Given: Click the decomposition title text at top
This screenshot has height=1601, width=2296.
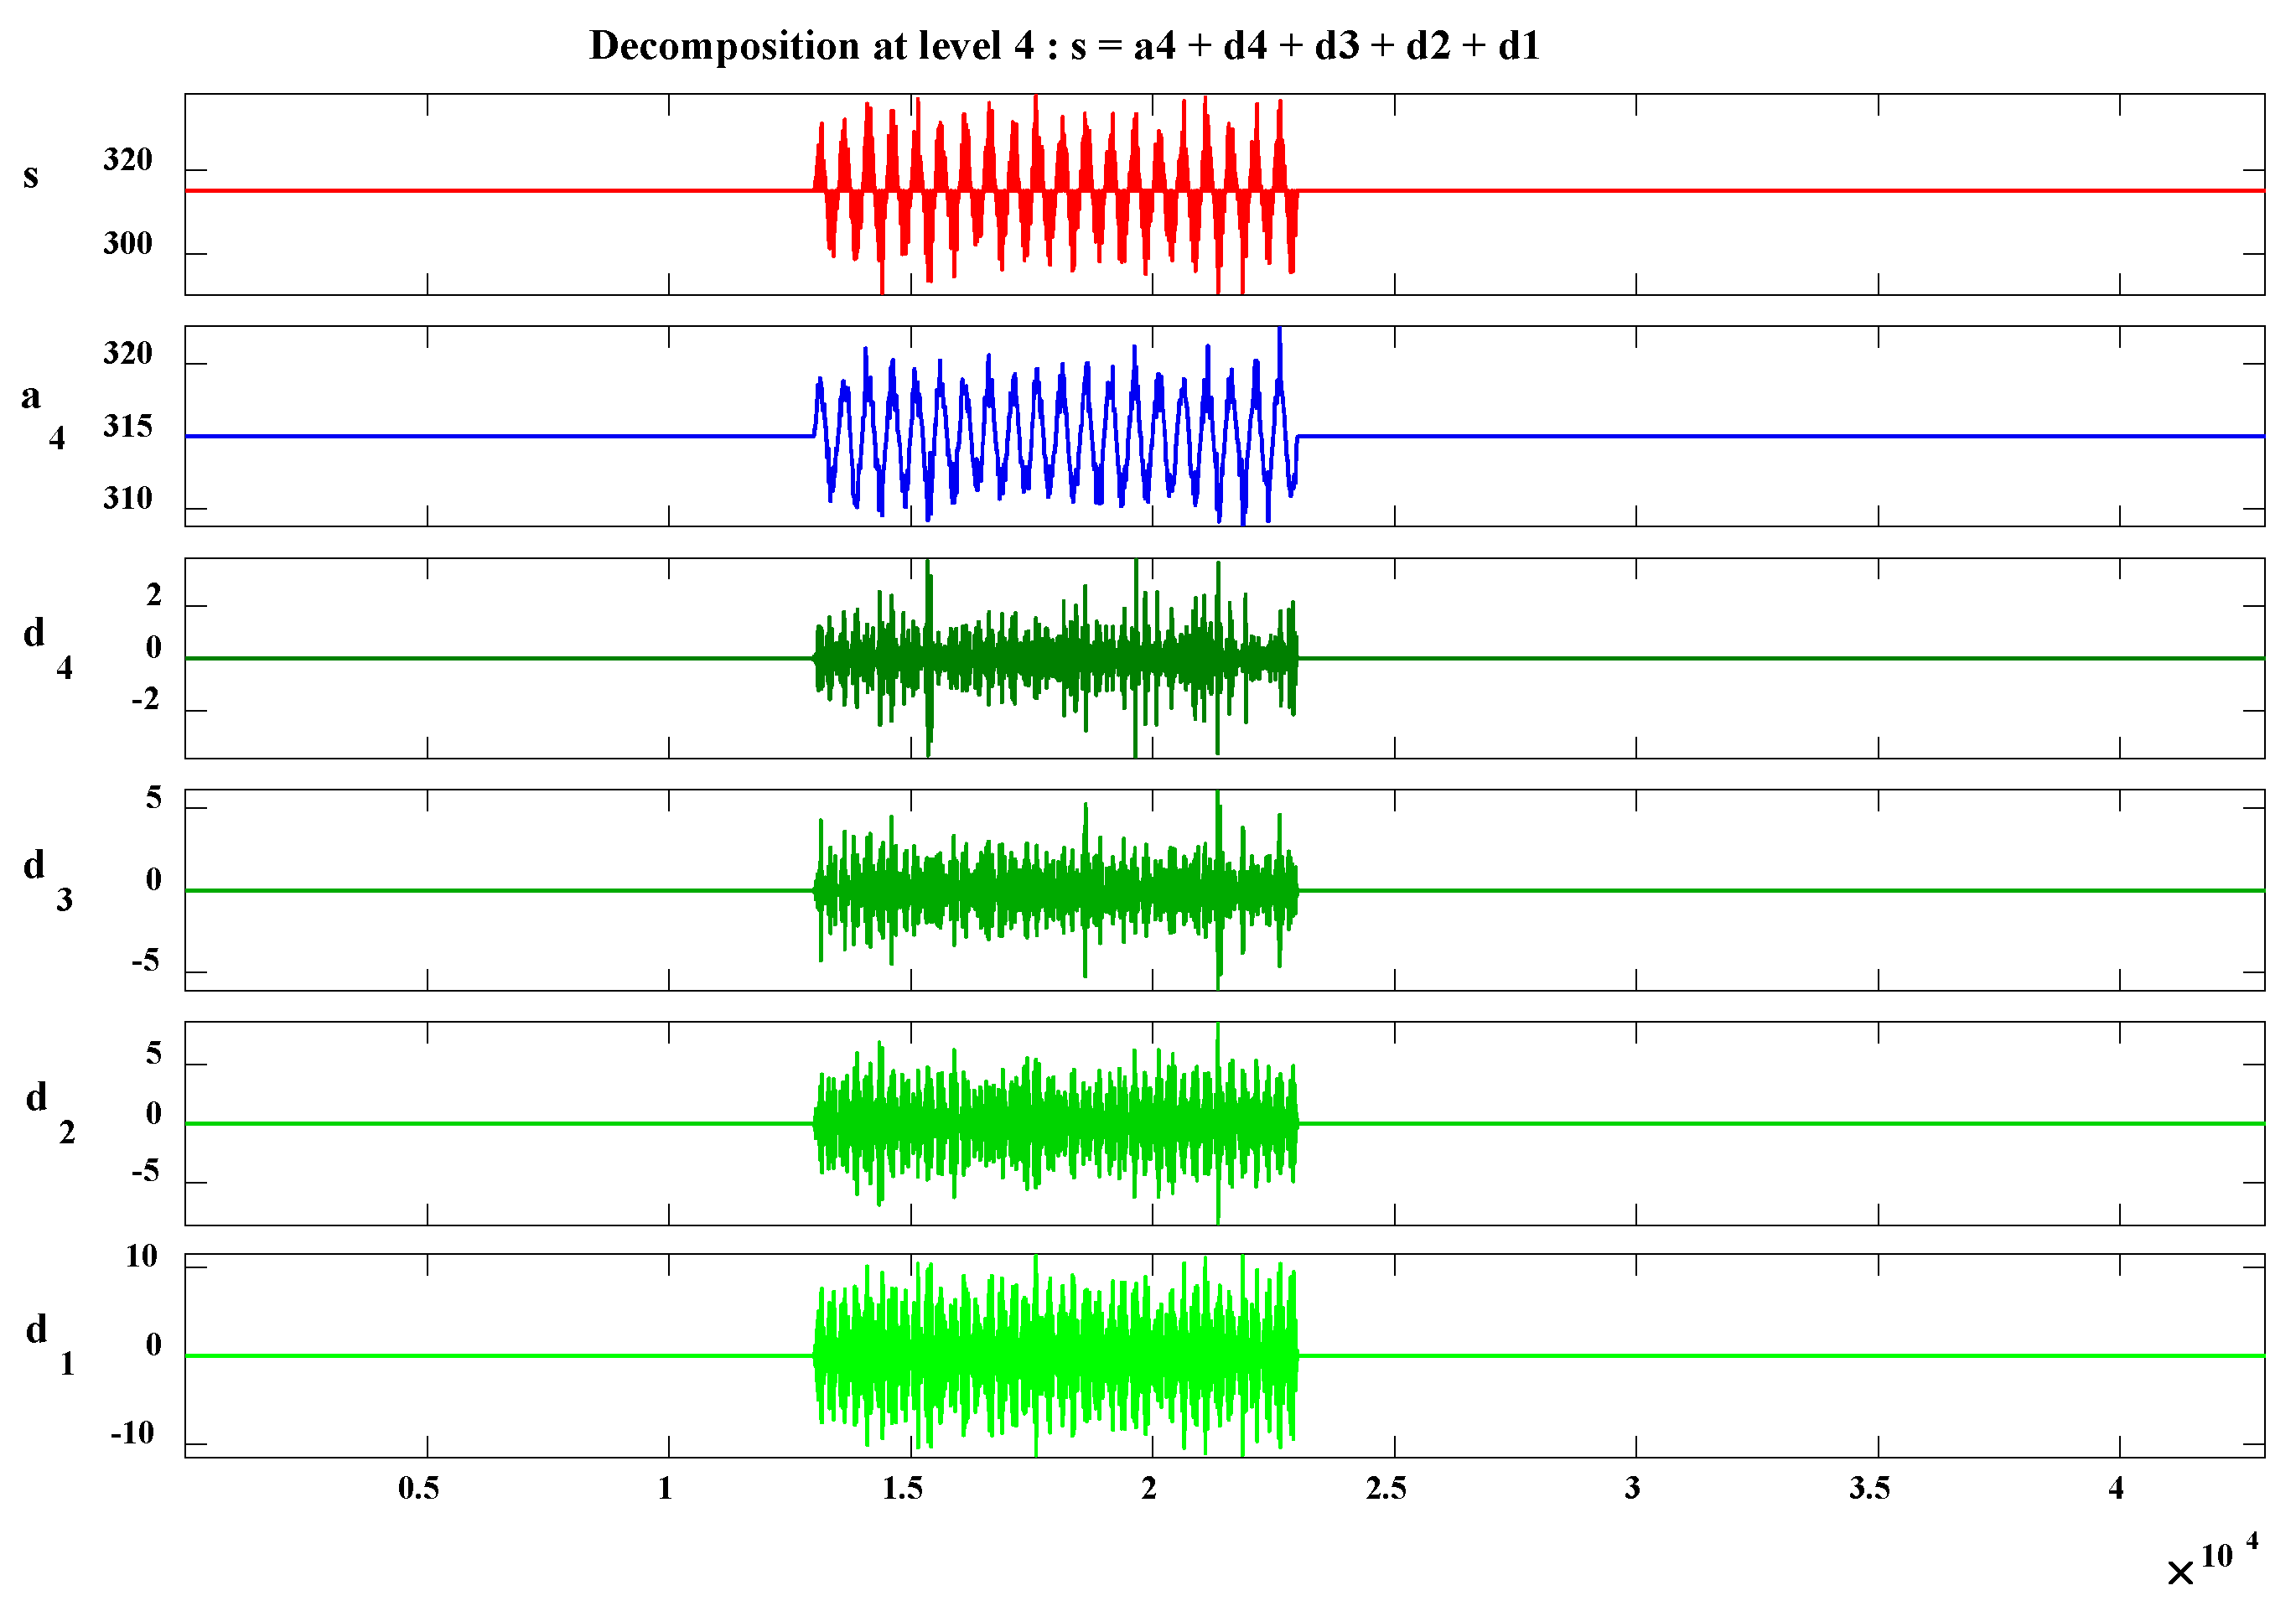Looking at the screenshot, I should pos(1063,46).
